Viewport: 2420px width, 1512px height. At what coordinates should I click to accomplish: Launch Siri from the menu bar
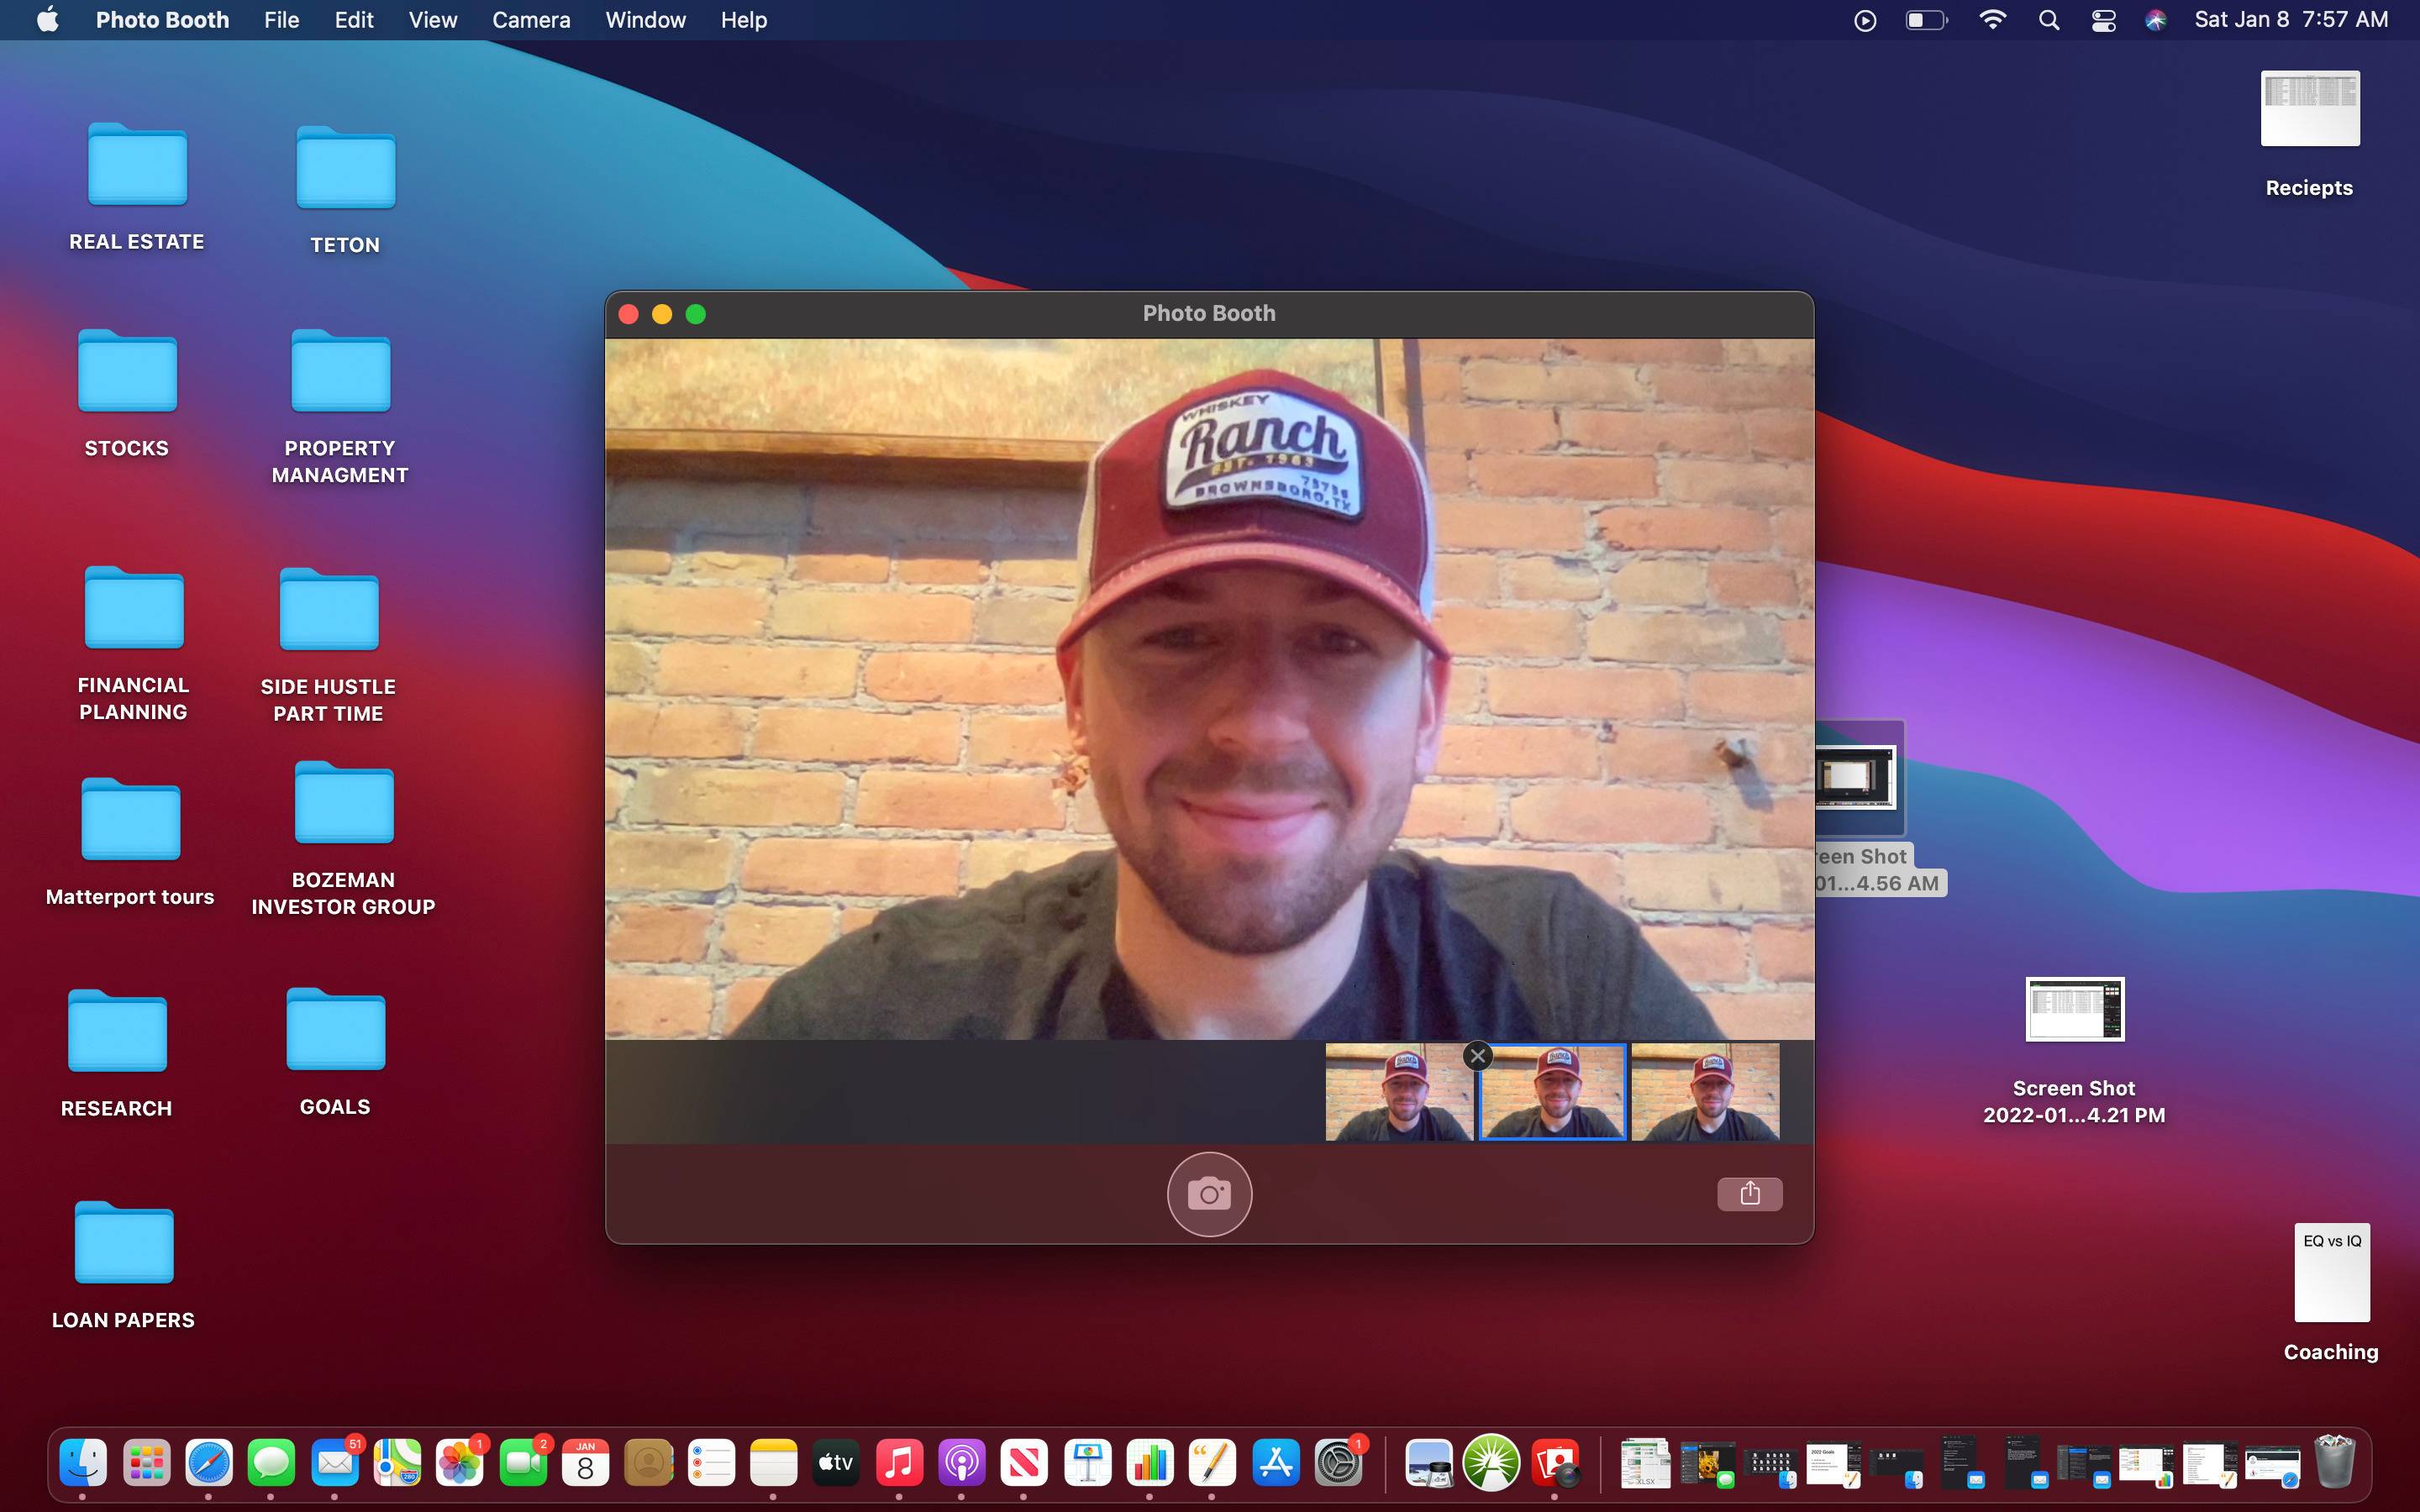point(2155,20)
